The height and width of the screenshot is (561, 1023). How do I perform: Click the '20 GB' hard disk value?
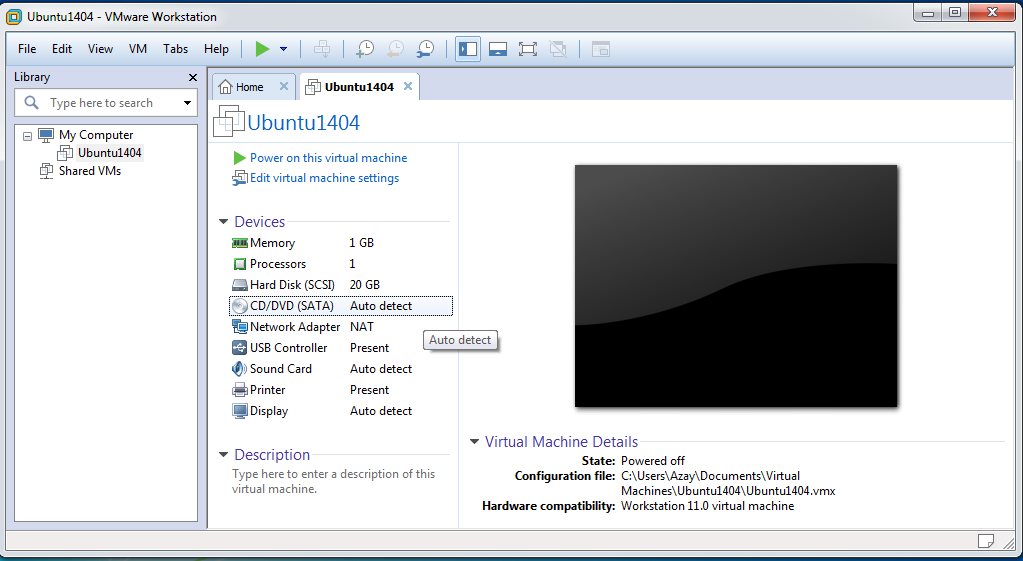pos(365,285)
